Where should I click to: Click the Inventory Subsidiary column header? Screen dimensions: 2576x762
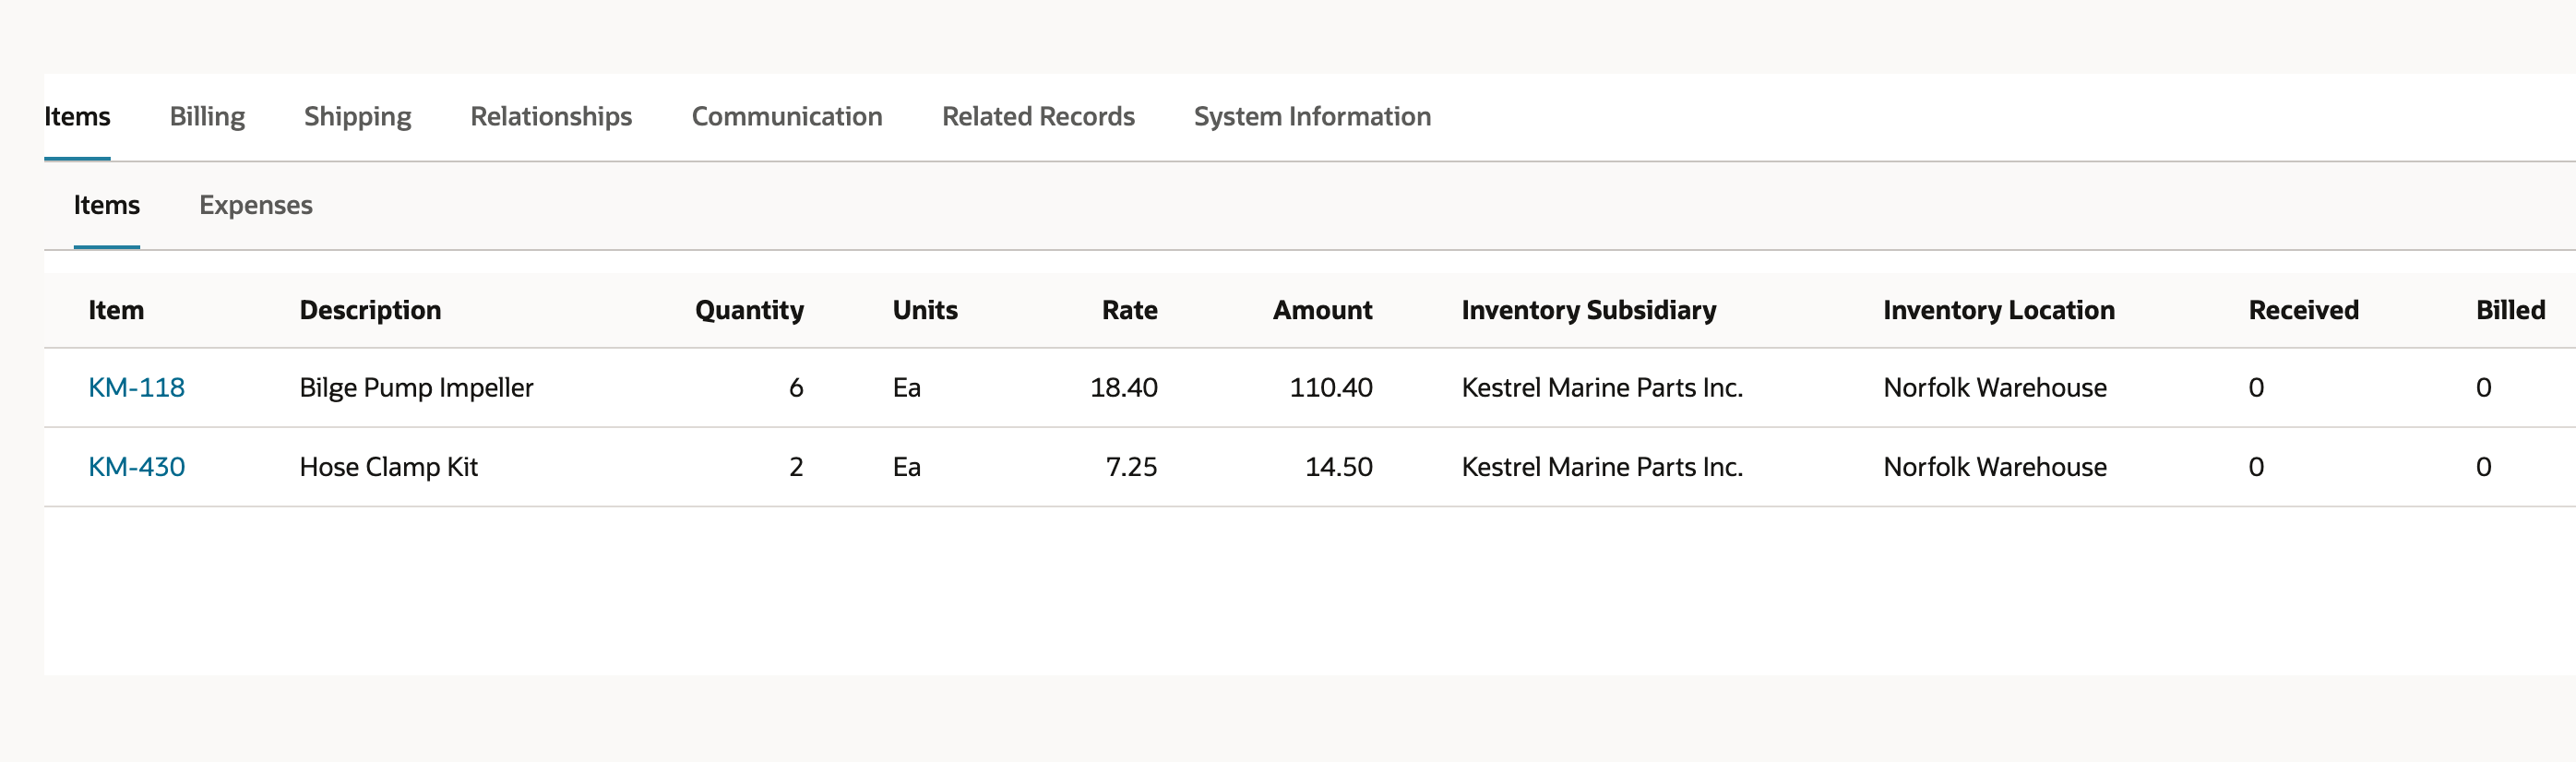pos(1589,310)
